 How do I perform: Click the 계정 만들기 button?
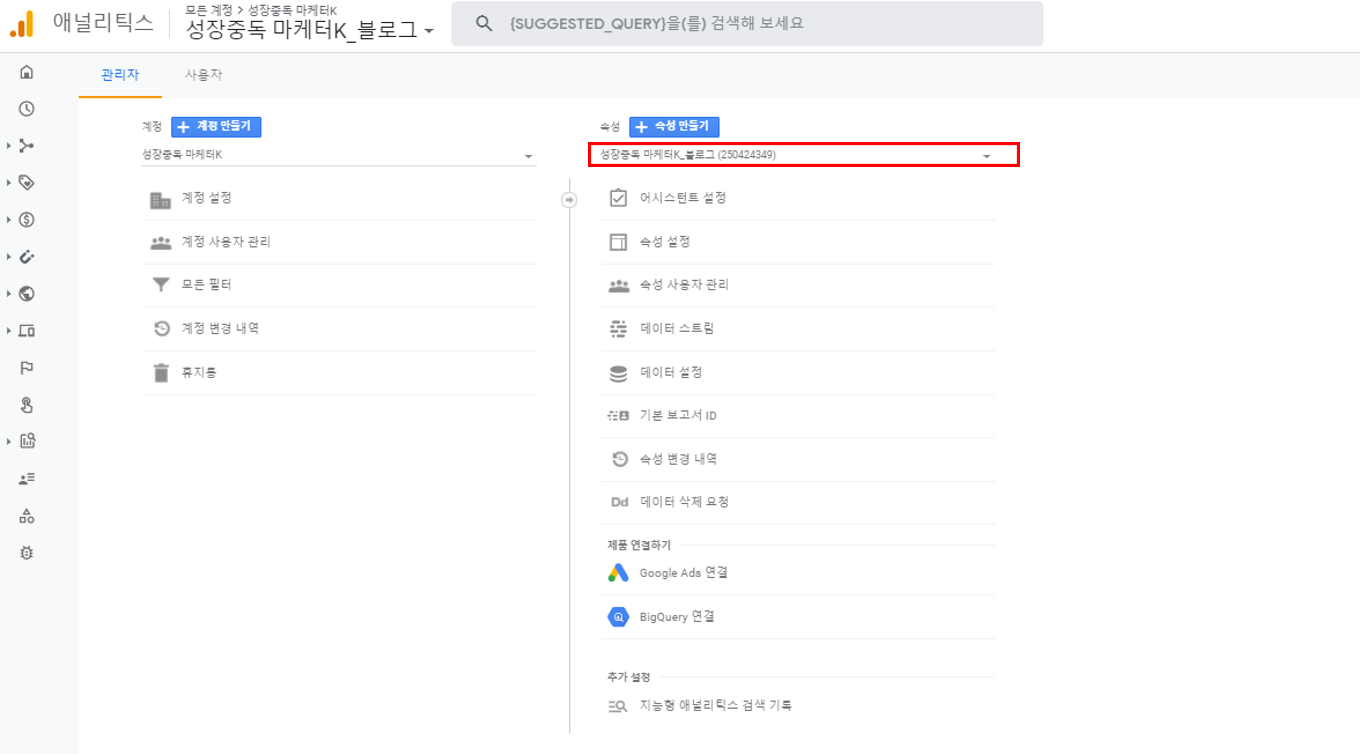pos(216,126)
